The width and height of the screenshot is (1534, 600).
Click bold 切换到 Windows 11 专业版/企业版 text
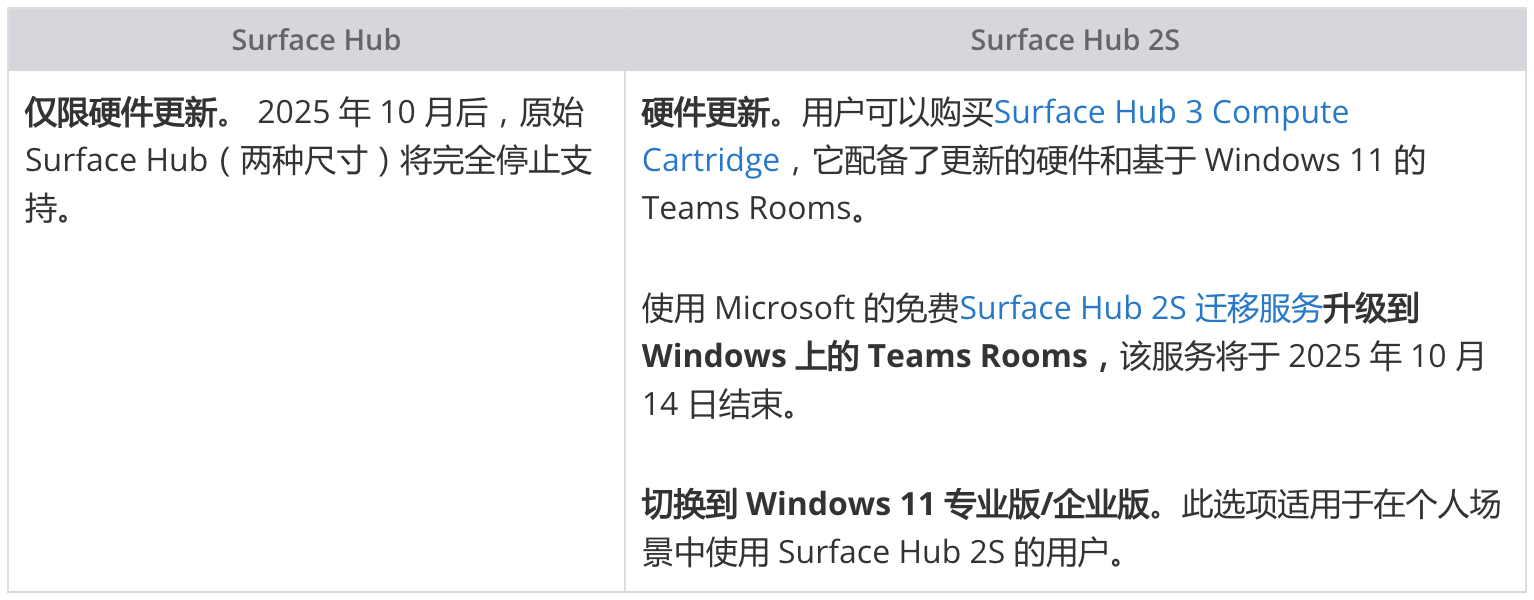(x=895, y=504)
